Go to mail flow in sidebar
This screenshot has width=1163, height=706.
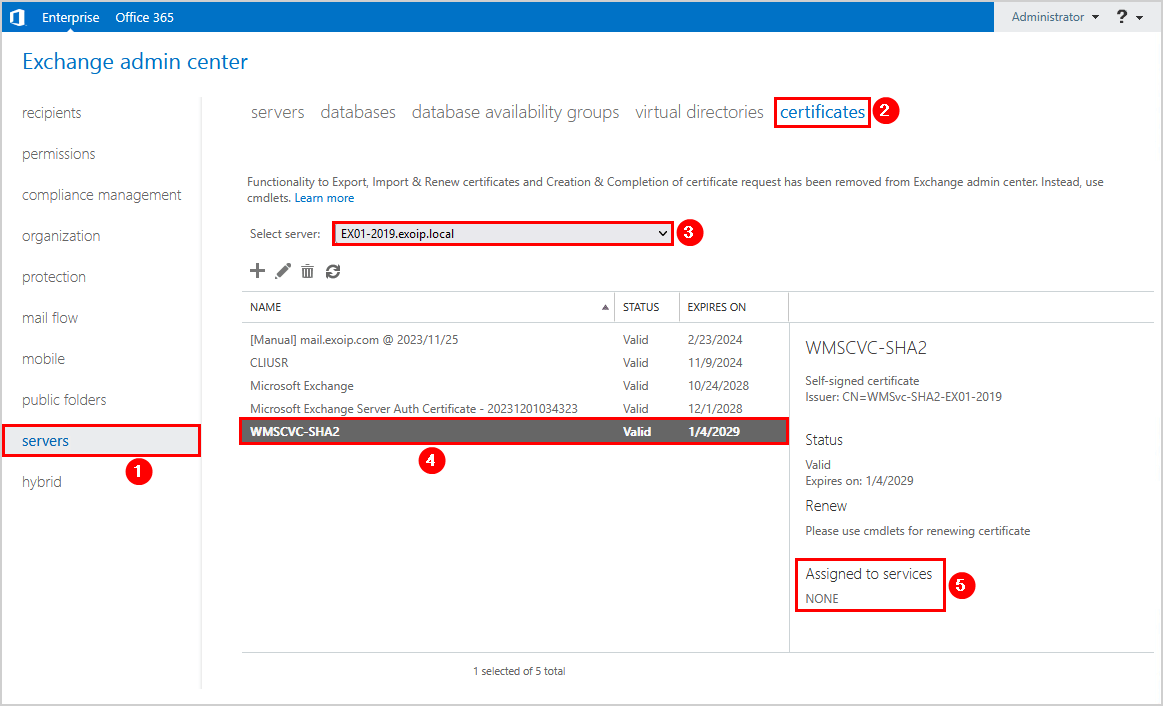[50, 318]
